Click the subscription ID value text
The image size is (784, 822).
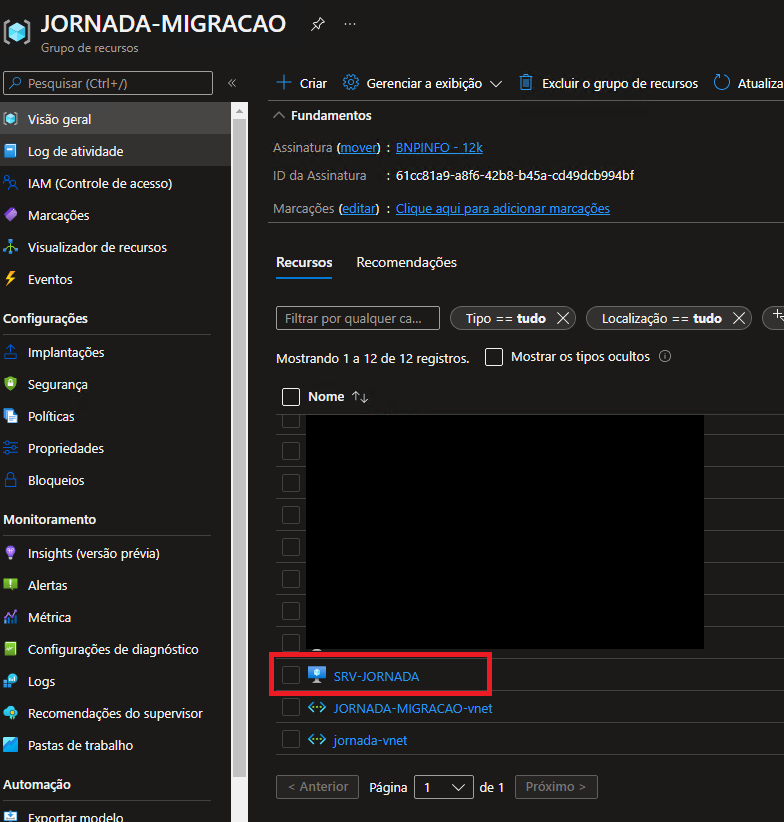coord(515,176)
